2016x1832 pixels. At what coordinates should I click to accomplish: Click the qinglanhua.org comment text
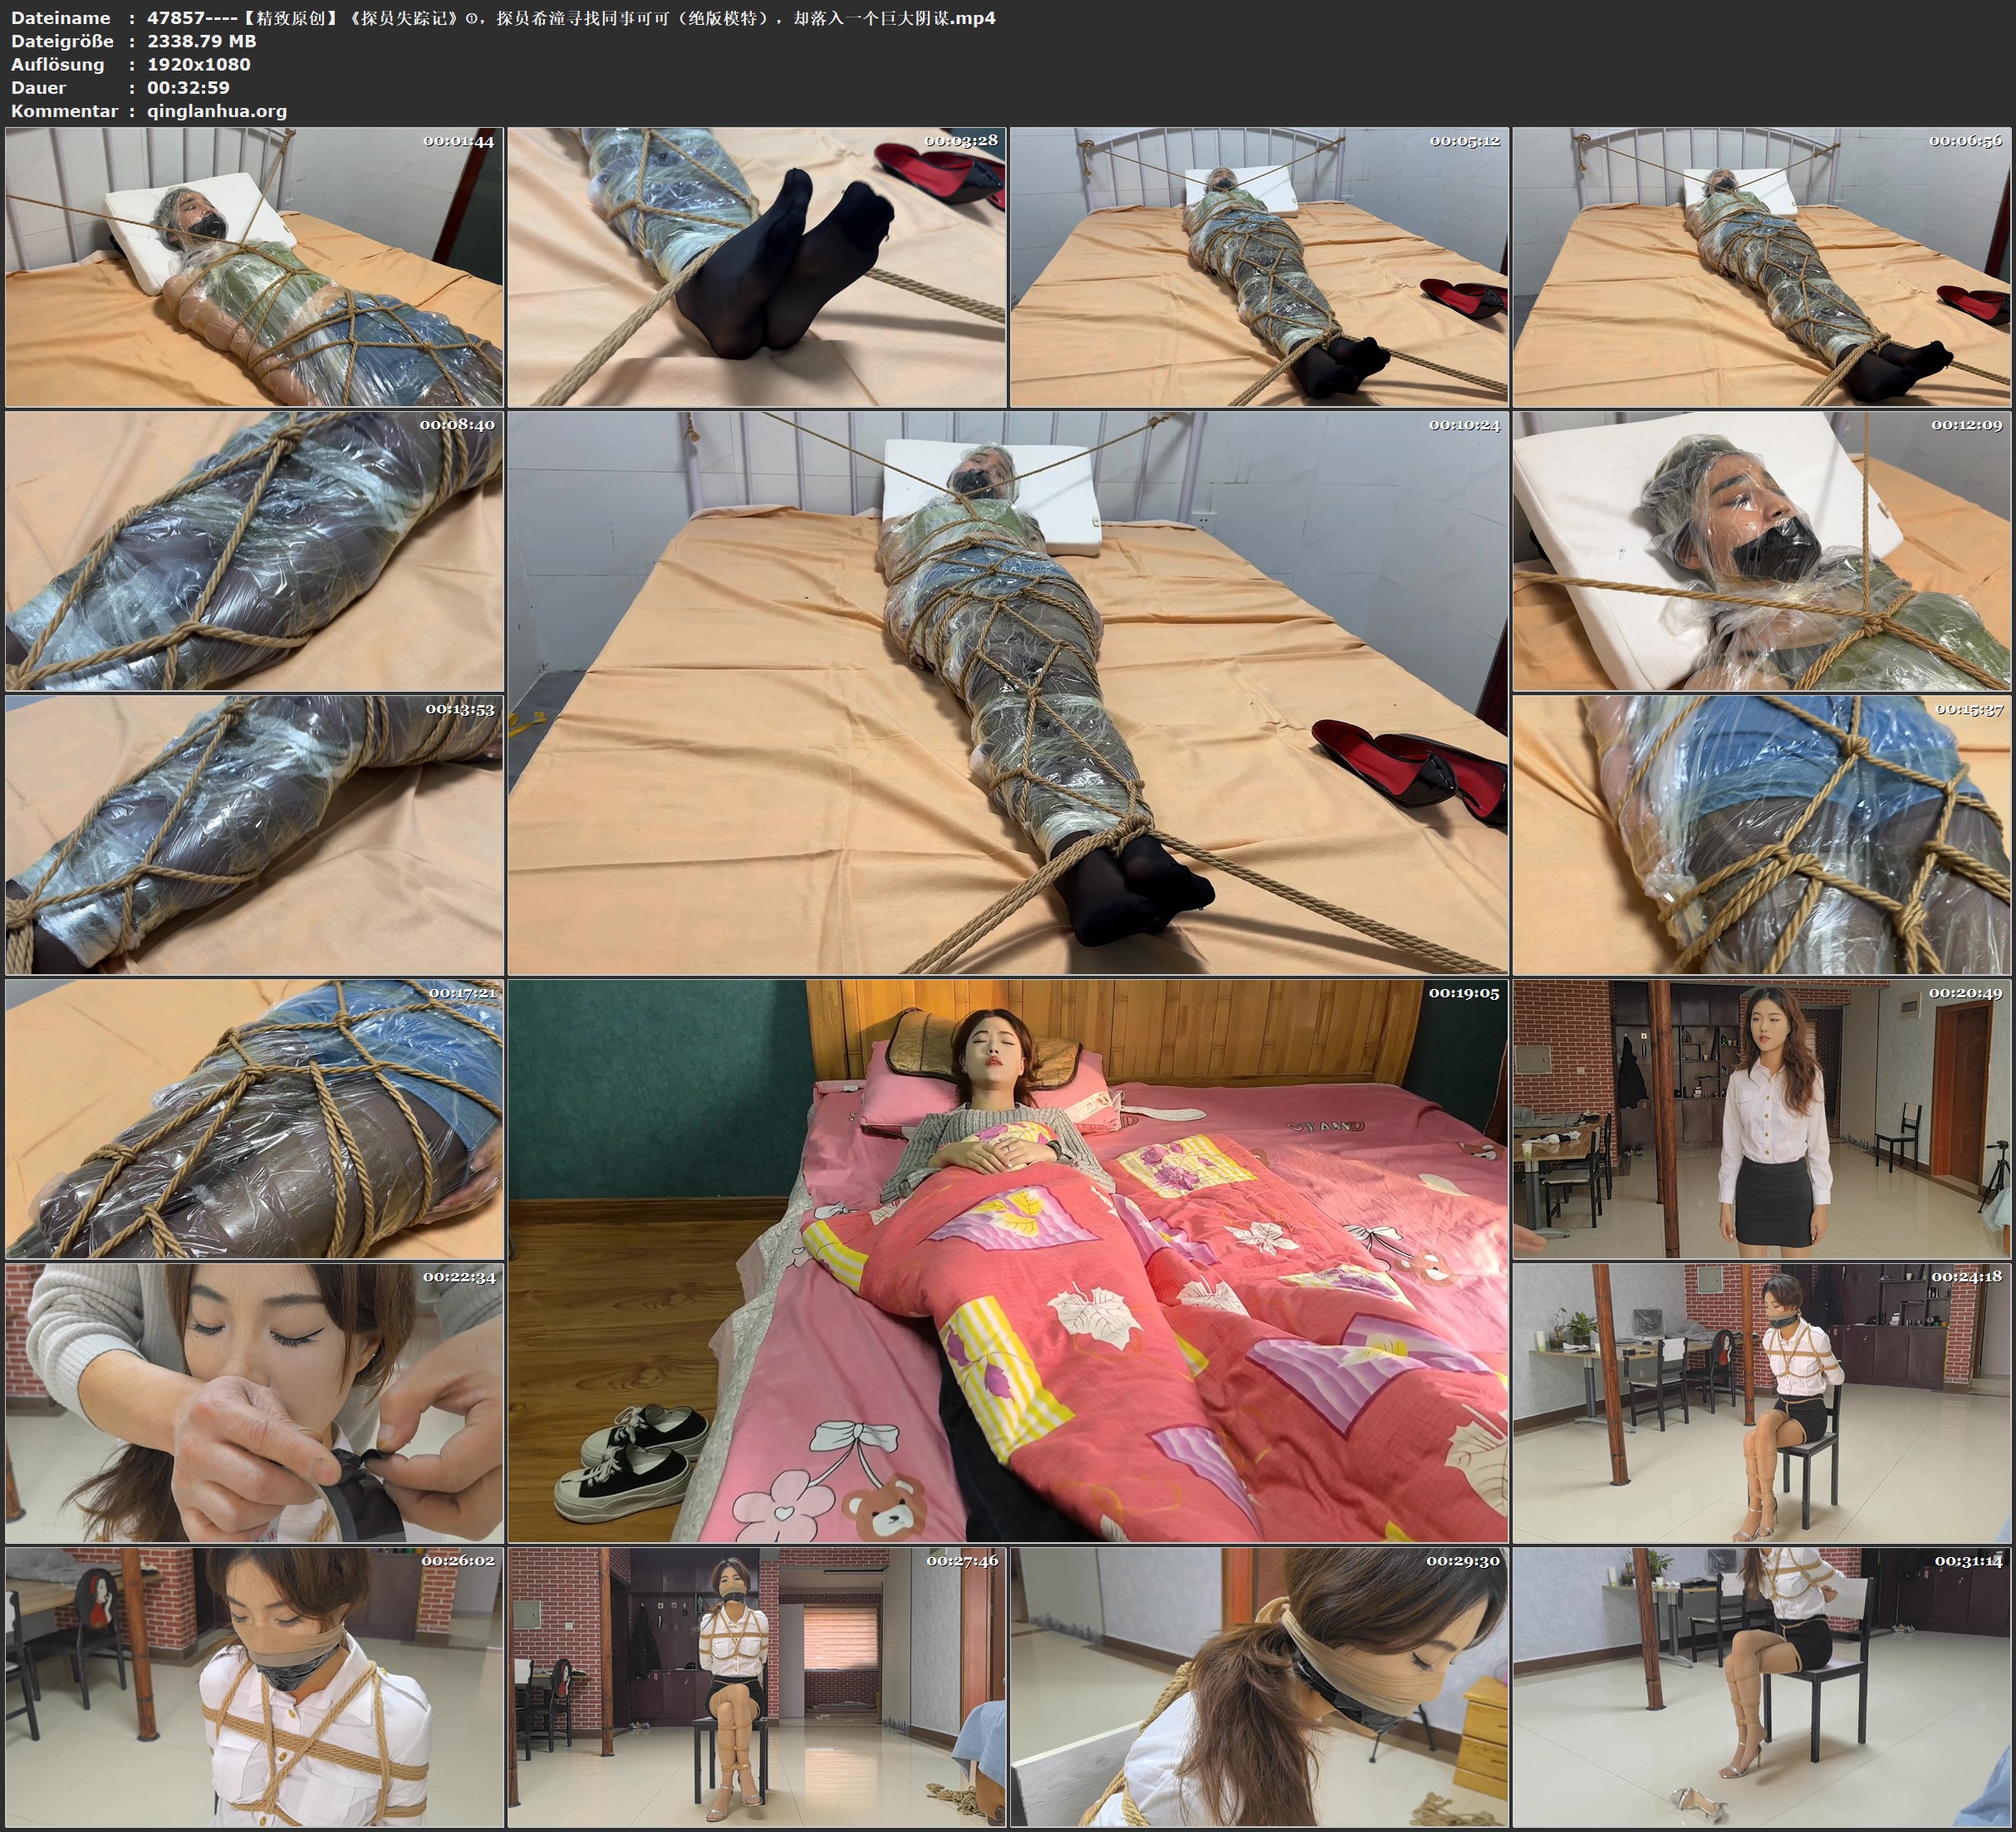(217, 111)
